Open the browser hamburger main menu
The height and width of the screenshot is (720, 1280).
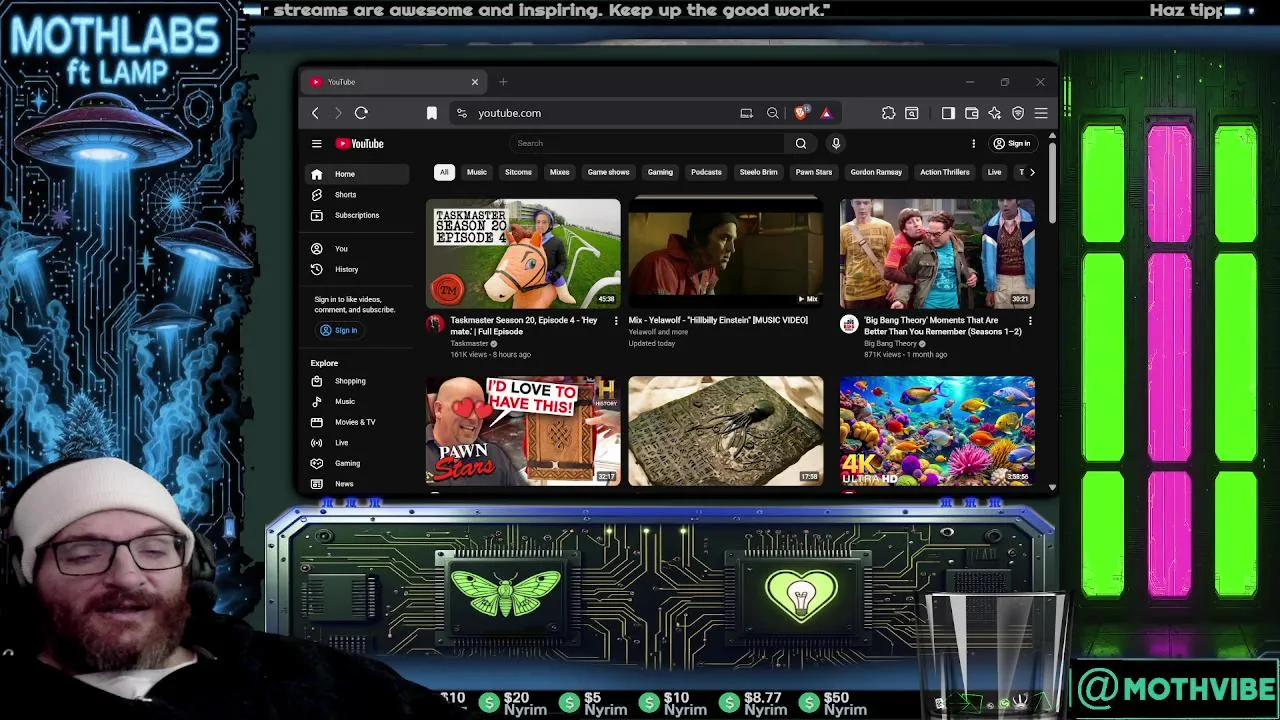[x=1041, y=113]
